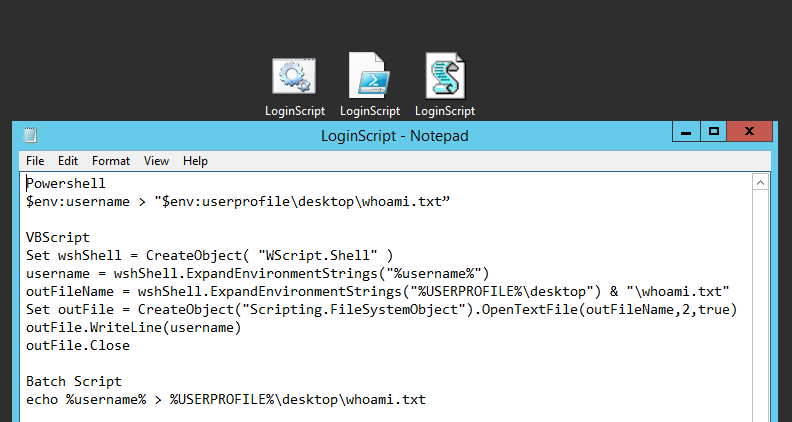Viewport: 792px width, 422px height.
Task: Click the '$env:username' PowerShell command line
Action: tap(238, 201)
